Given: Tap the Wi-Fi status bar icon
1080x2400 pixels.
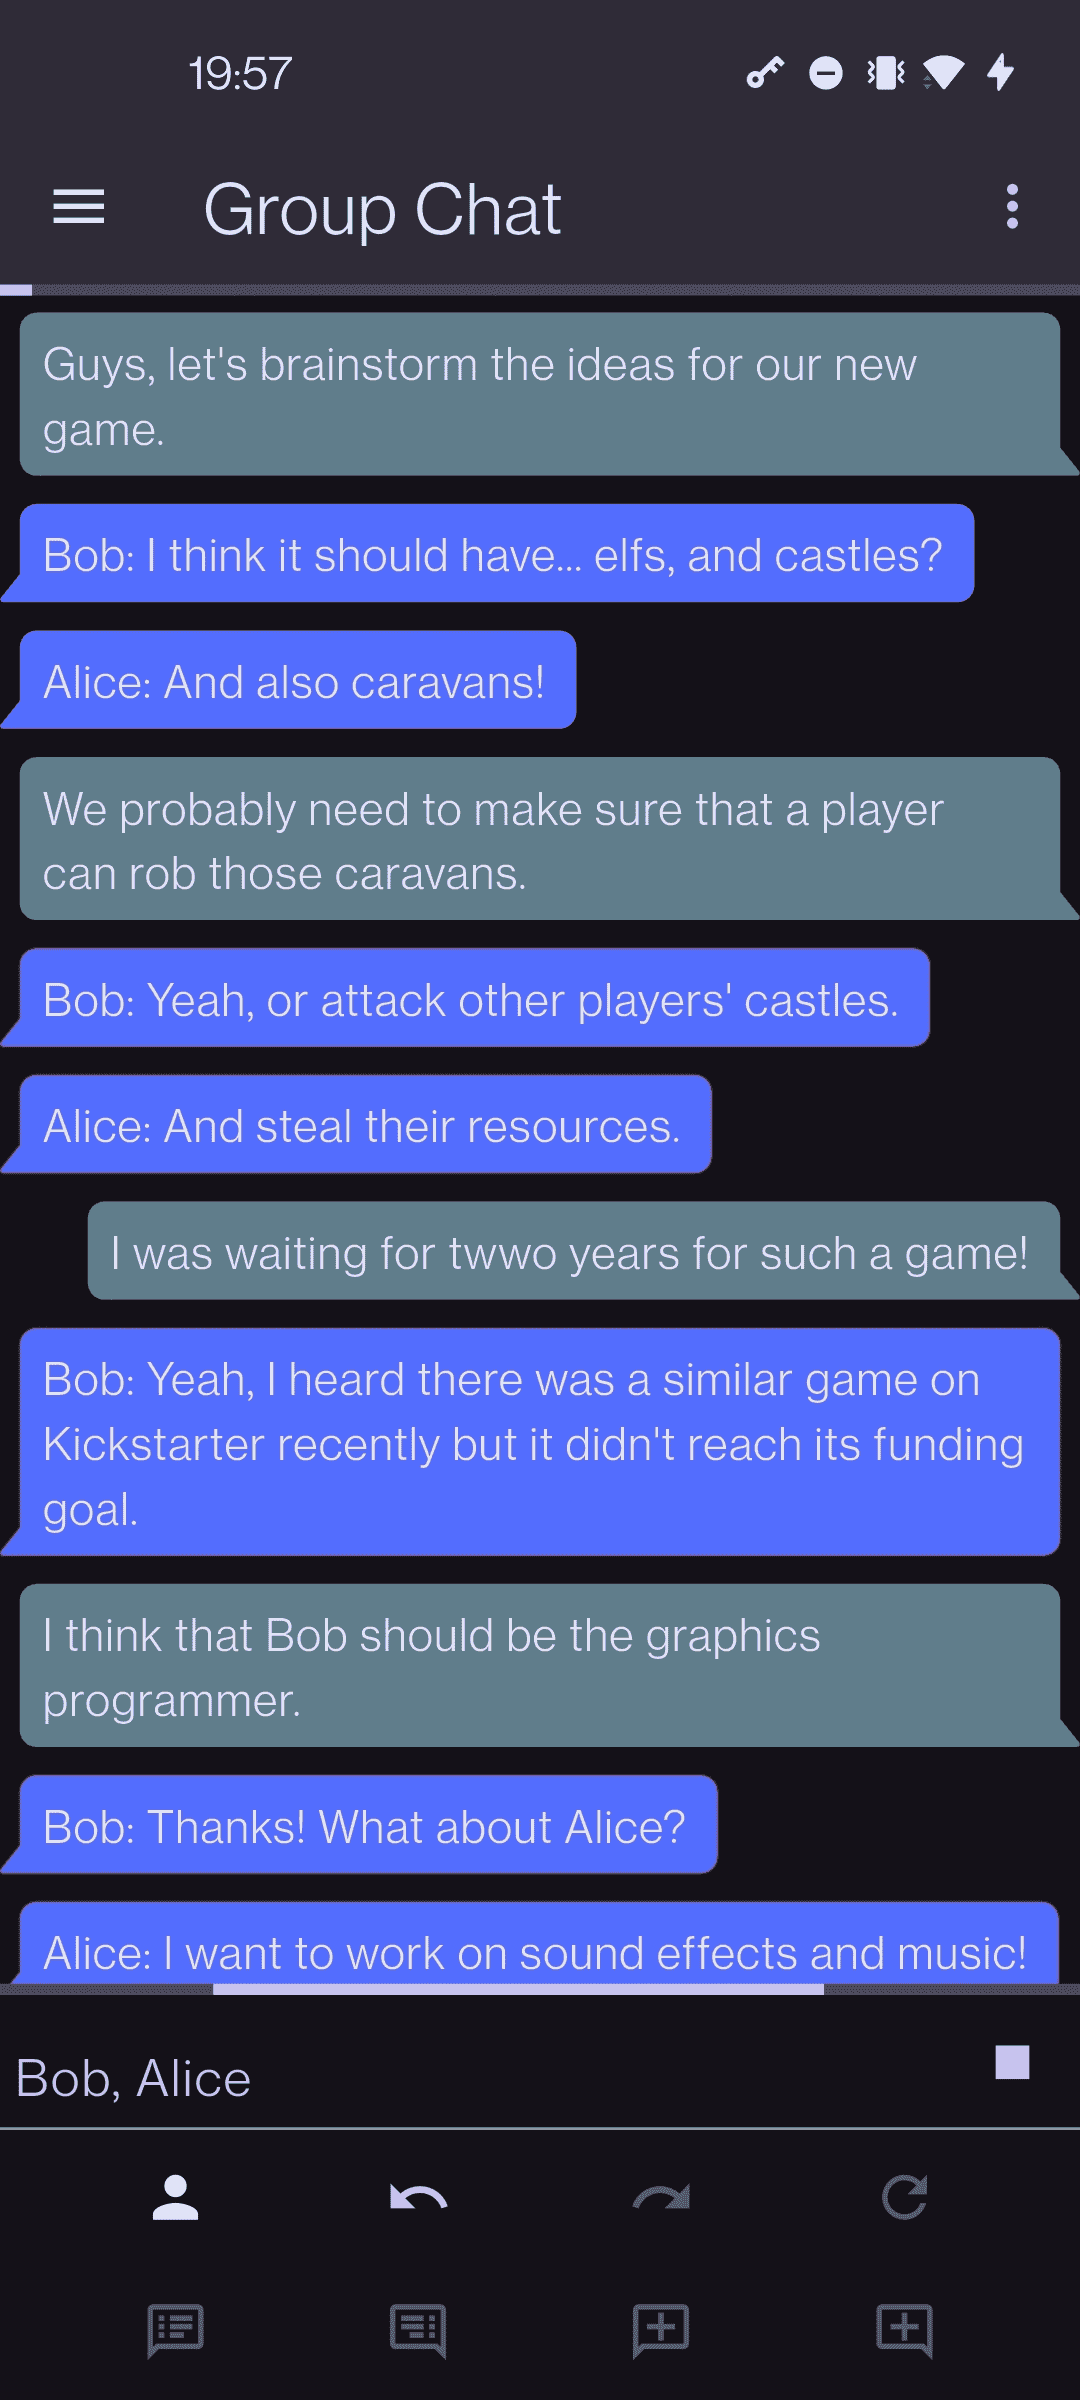Looking at the screenshot, I should tap(943, 72).
